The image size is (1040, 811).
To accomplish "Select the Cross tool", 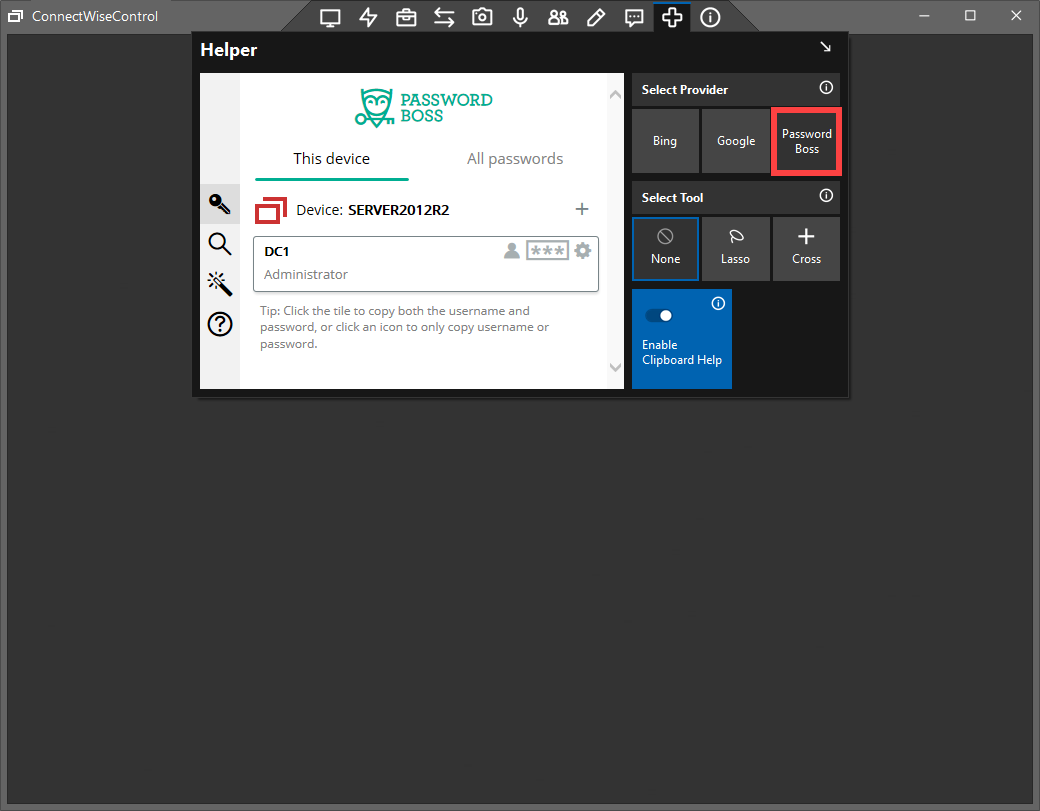I will 807,249.
